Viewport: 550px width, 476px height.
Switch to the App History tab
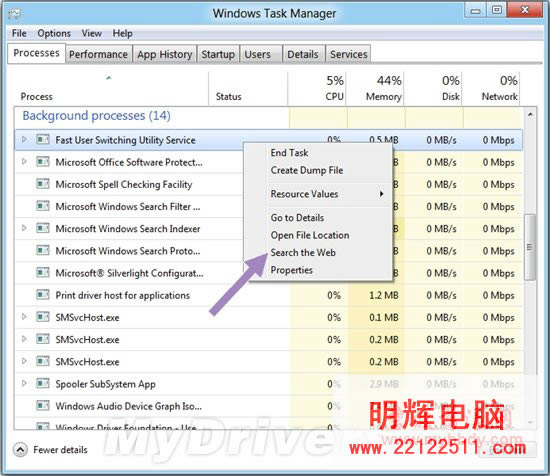(165, 54)
